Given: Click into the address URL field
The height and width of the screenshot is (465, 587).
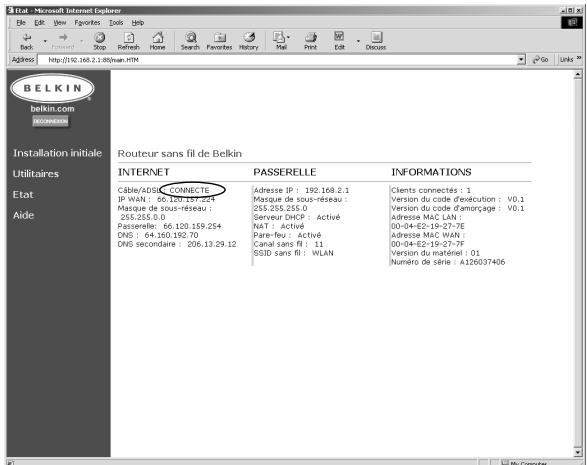Looking at the screenshot, I should [x=277, y=60].
